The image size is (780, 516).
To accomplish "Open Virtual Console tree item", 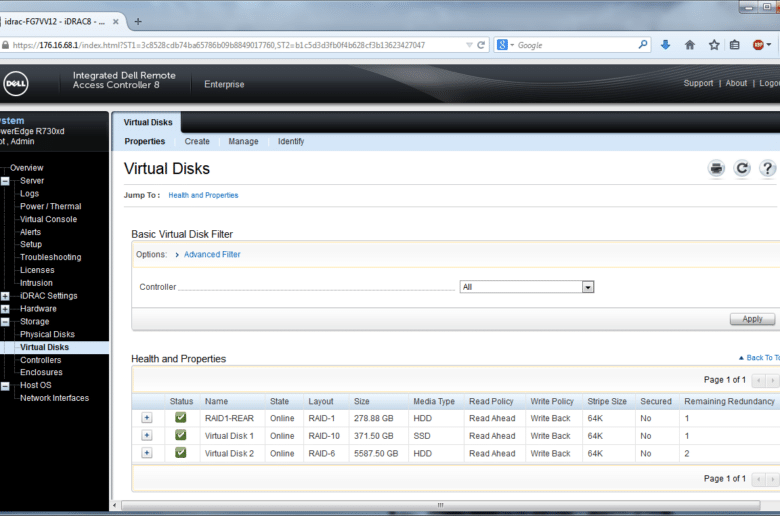I will (48, 219).
